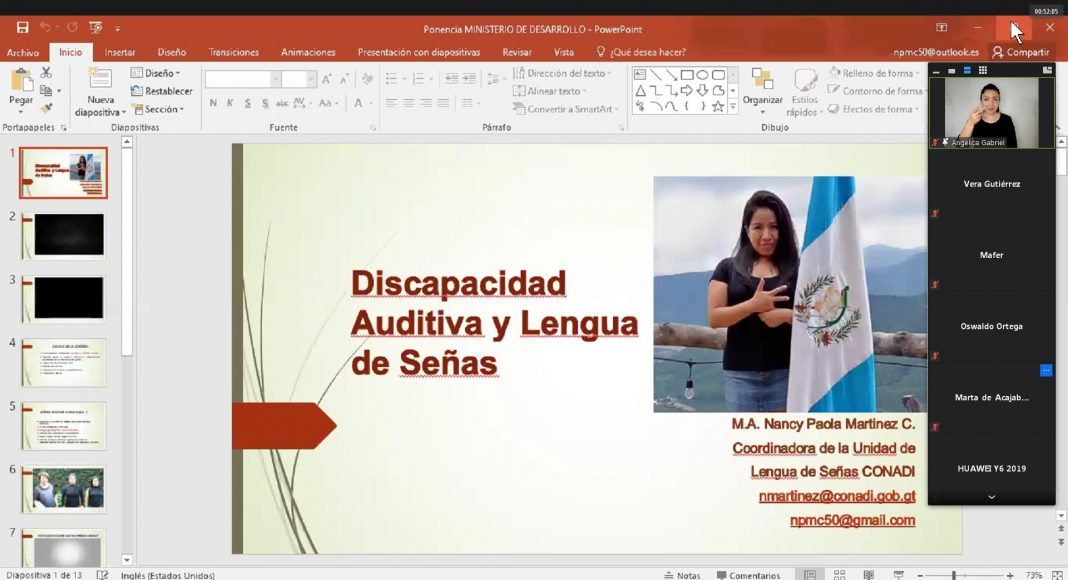Click the Restablecer button
Image resolution: width=1068 pixels, height=580 pixels.
click(162, 91)
